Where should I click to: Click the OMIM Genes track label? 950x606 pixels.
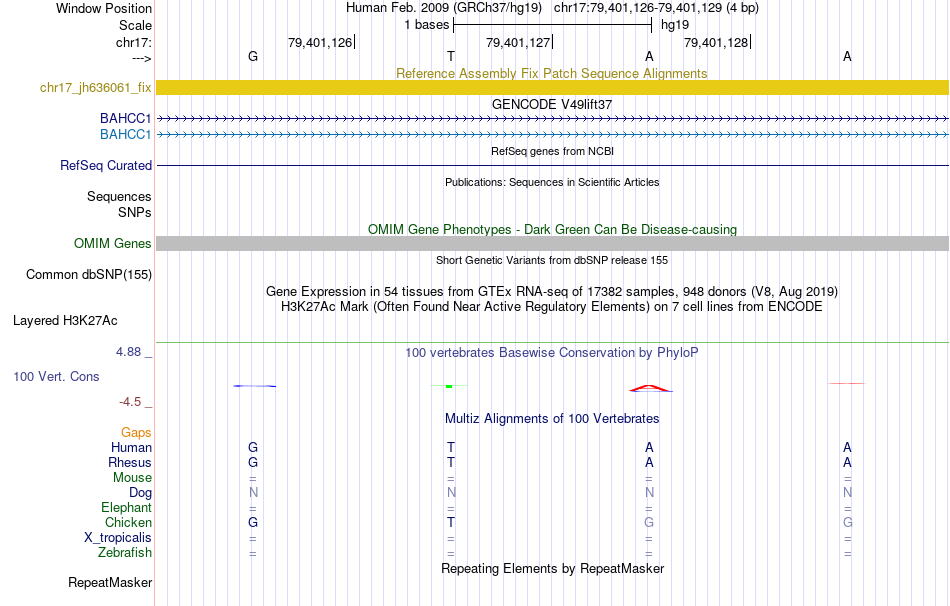[112, 244]
